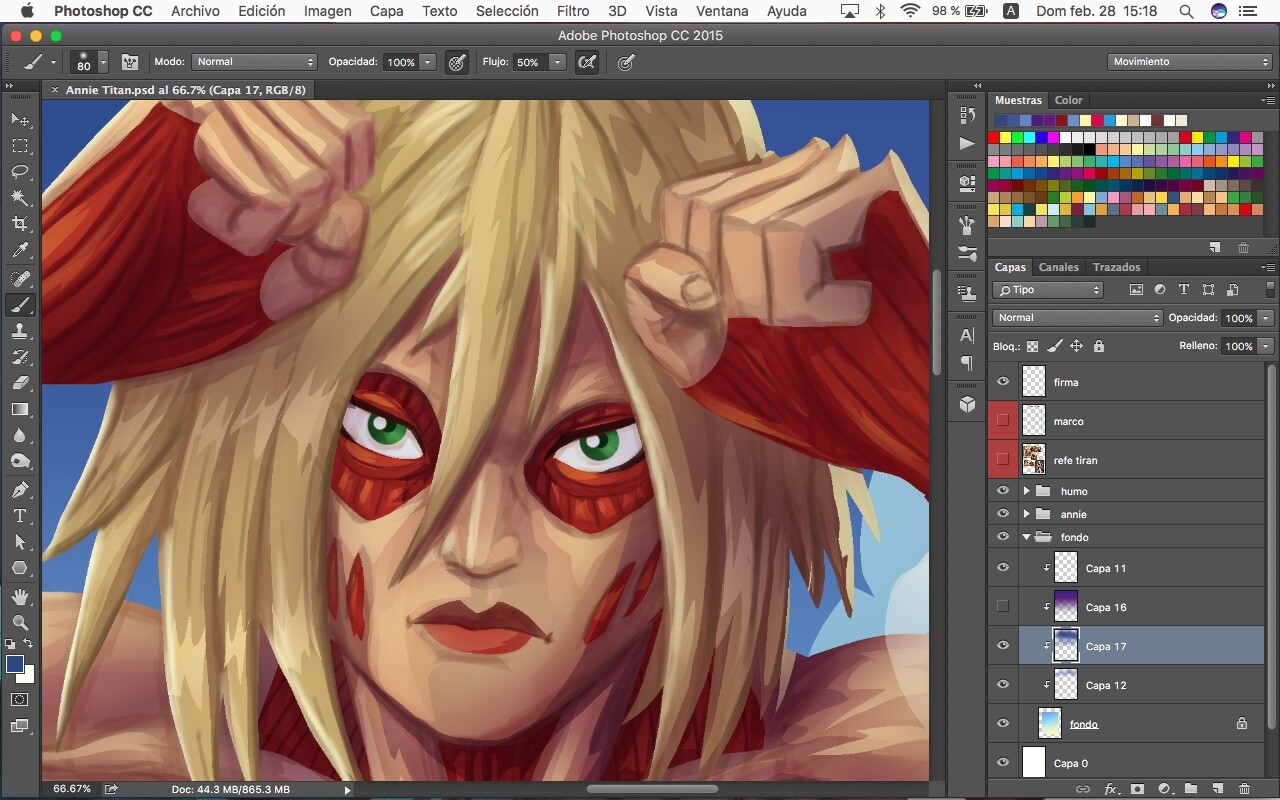Show the marco layer

[1003, 421]
